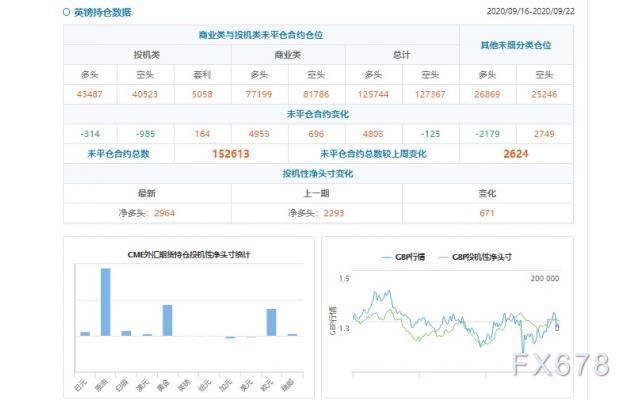This screenshot has width=640, height=400.
Task: Click the previous 净多头: 2293 cell
Action: (x=316, y=213)
